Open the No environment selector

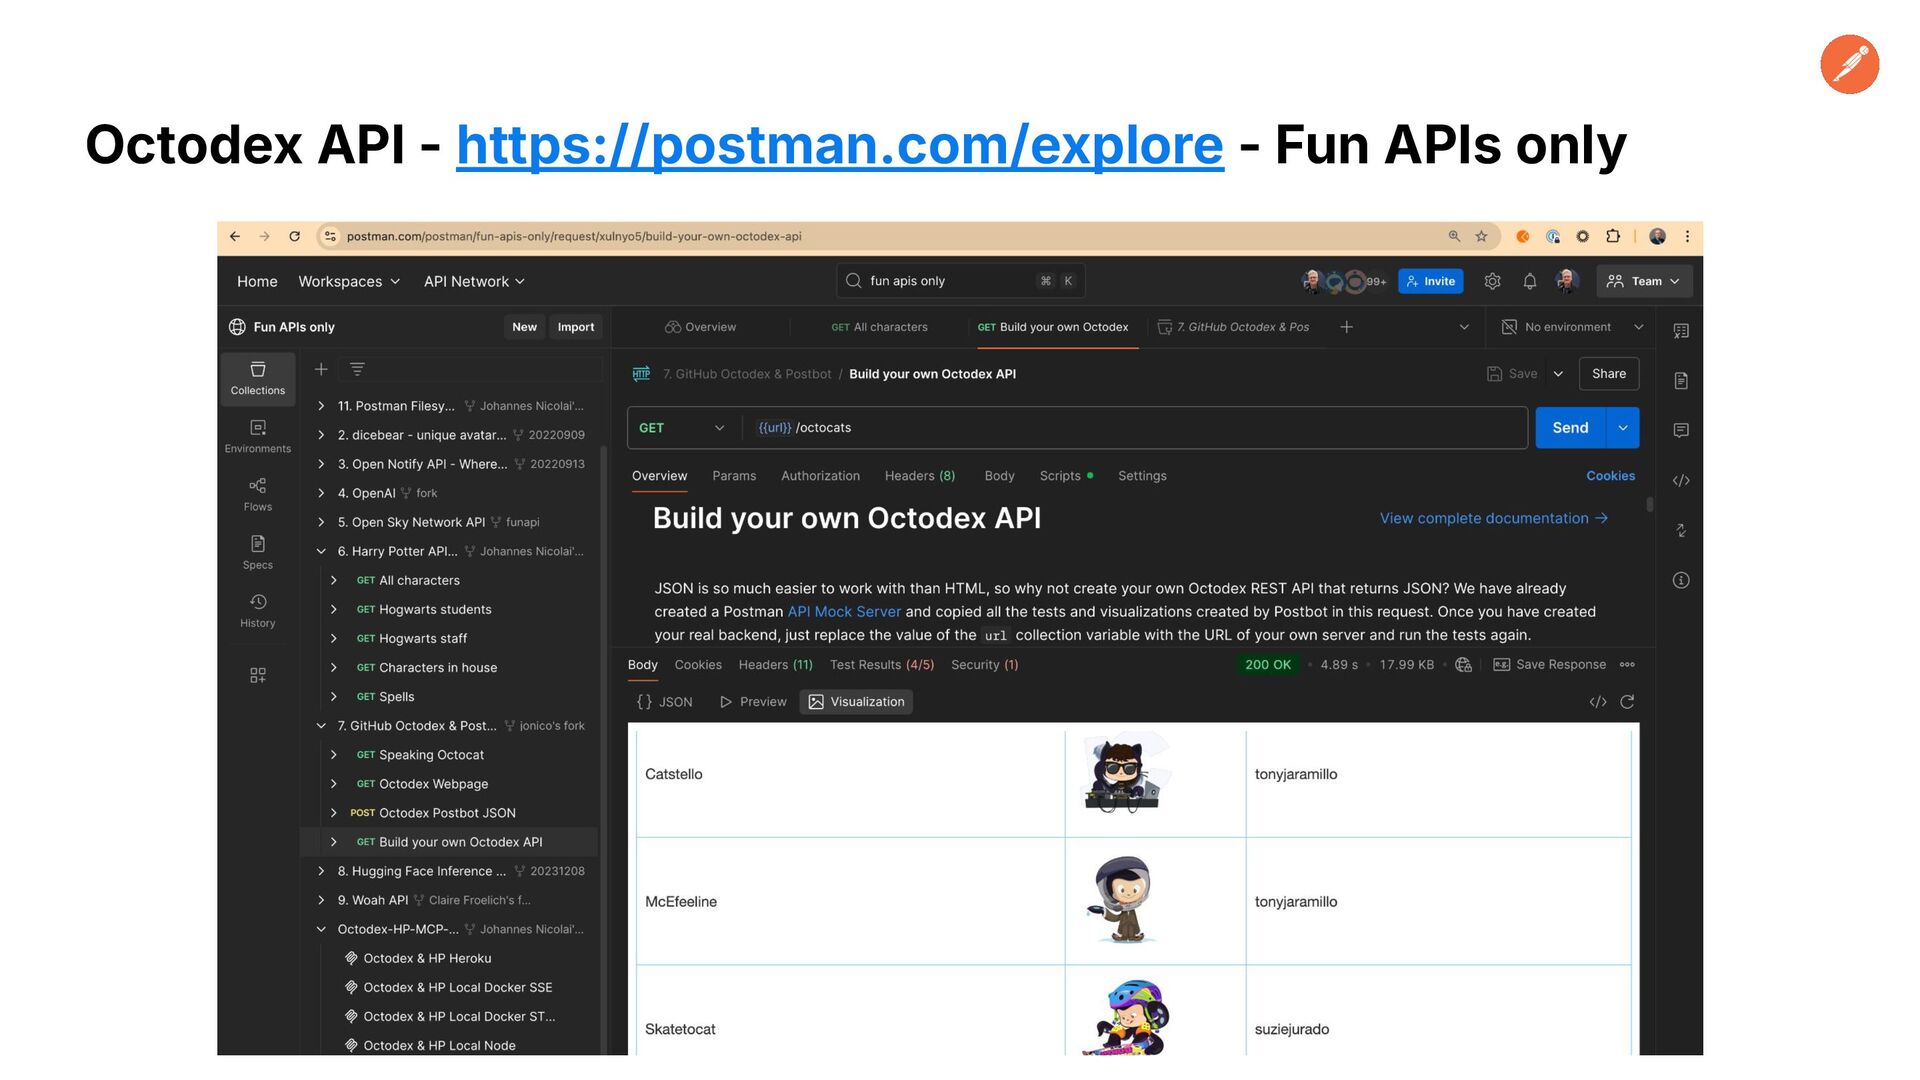1572,327
